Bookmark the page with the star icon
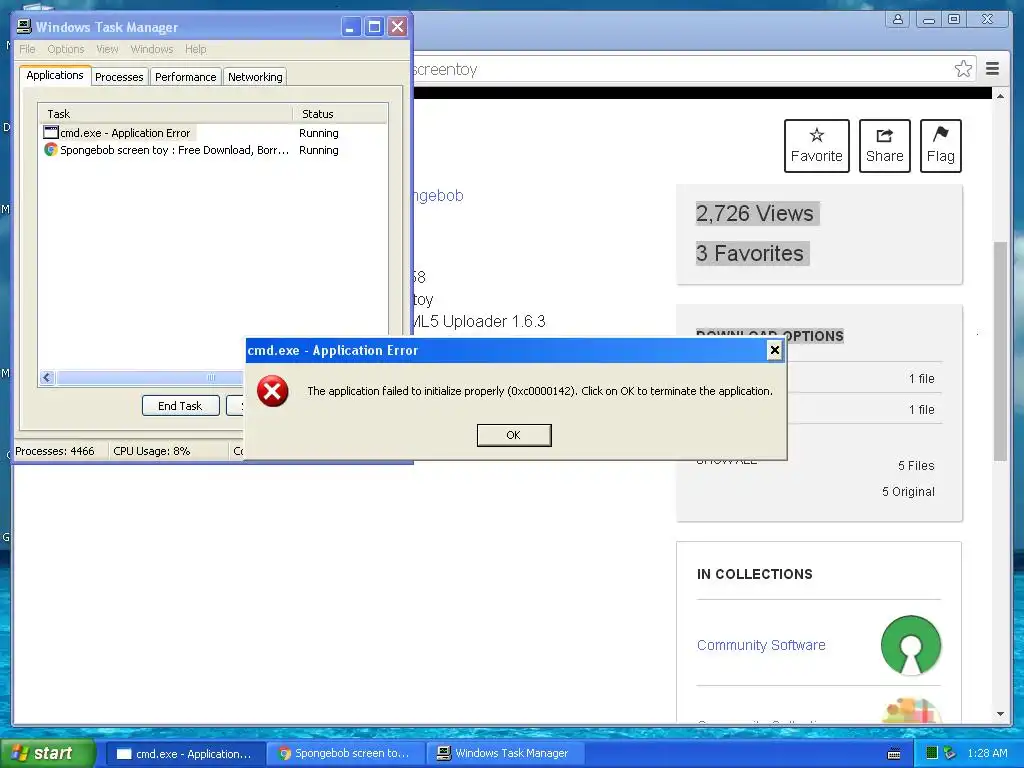This screenshot has width=1024, height=768. pyautogui.click(x=963, y=69)
